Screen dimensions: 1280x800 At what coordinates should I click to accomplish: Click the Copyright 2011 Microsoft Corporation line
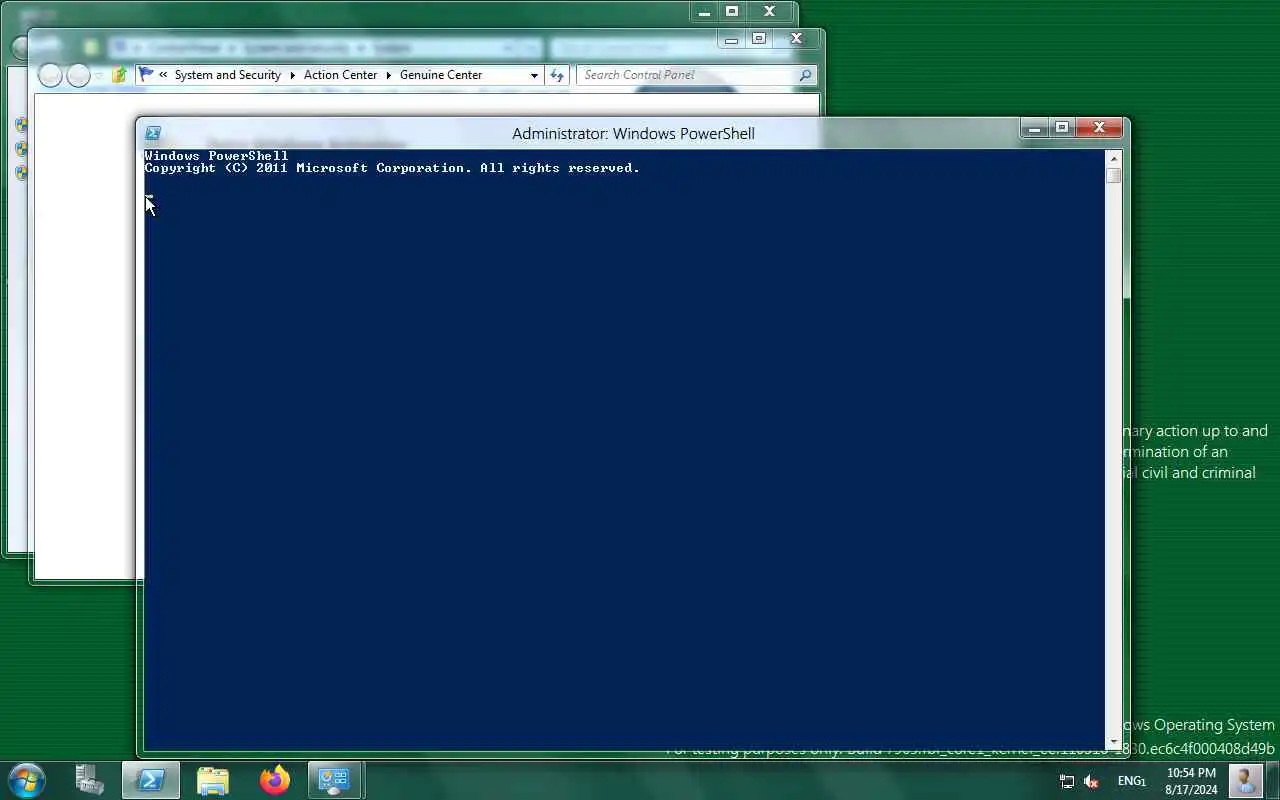pos(392,168)
